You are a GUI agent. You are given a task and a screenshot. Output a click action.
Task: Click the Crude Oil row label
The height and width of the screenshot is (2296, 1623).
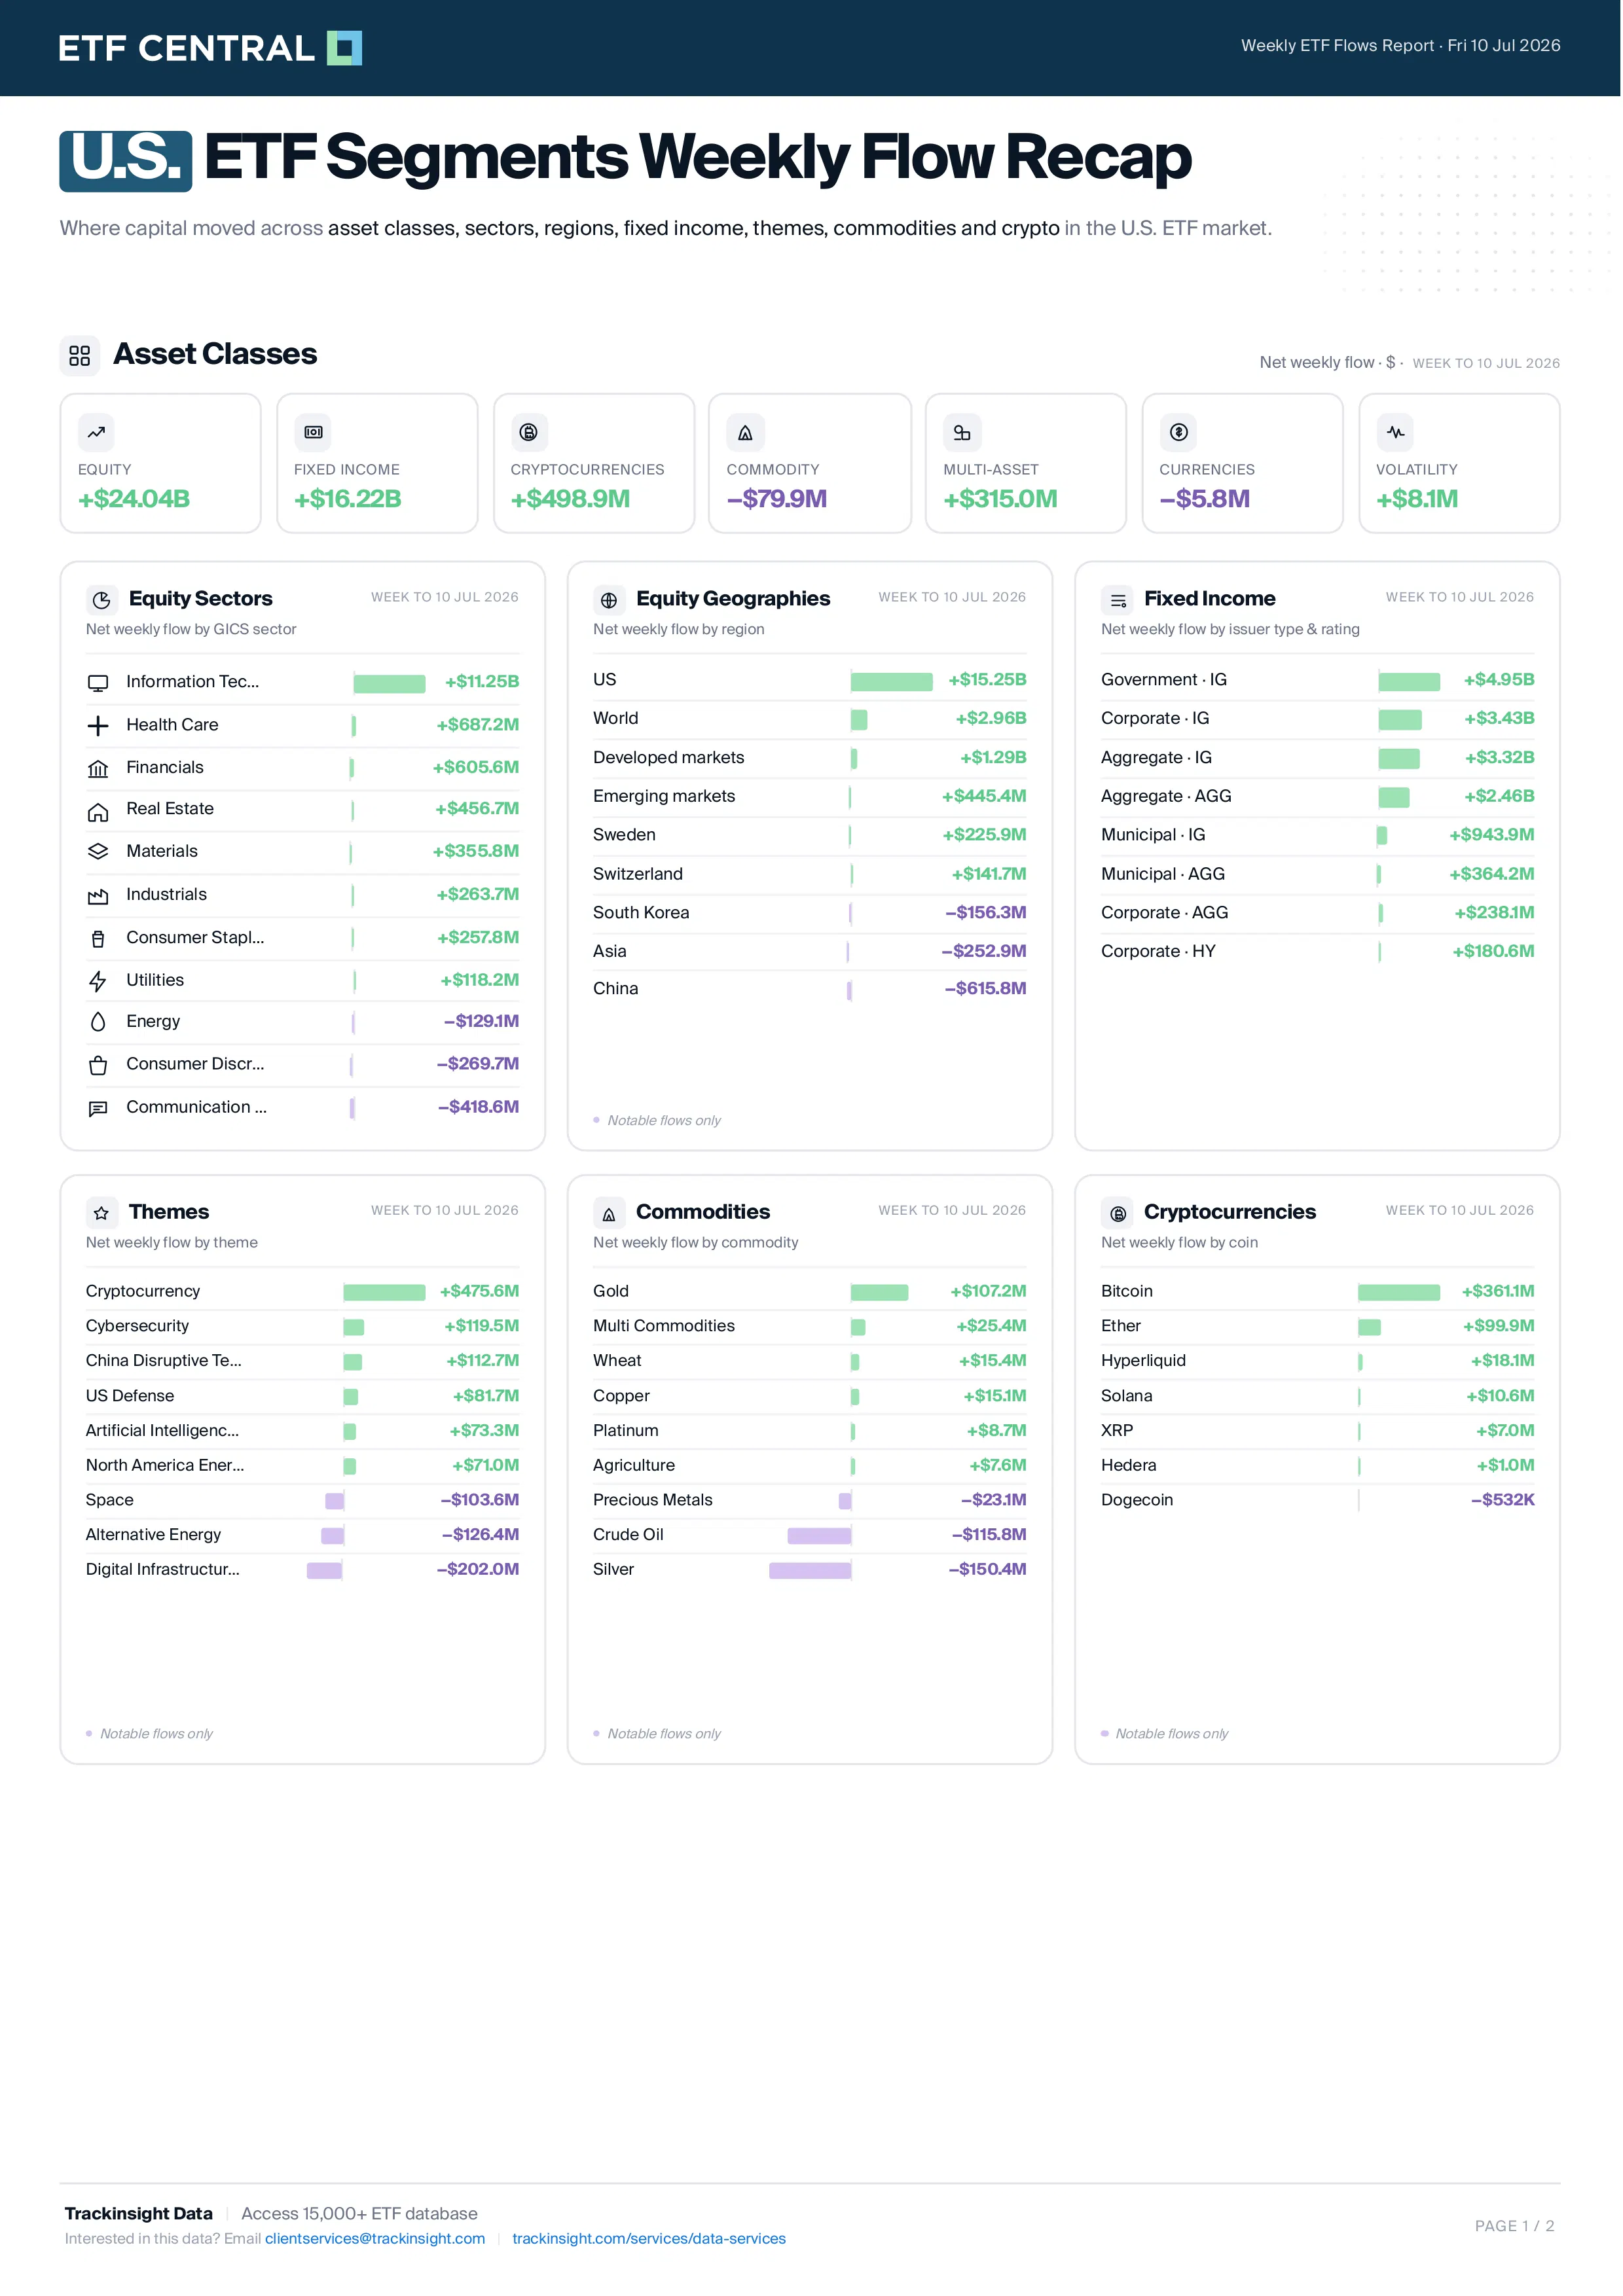coord(628,1534)
